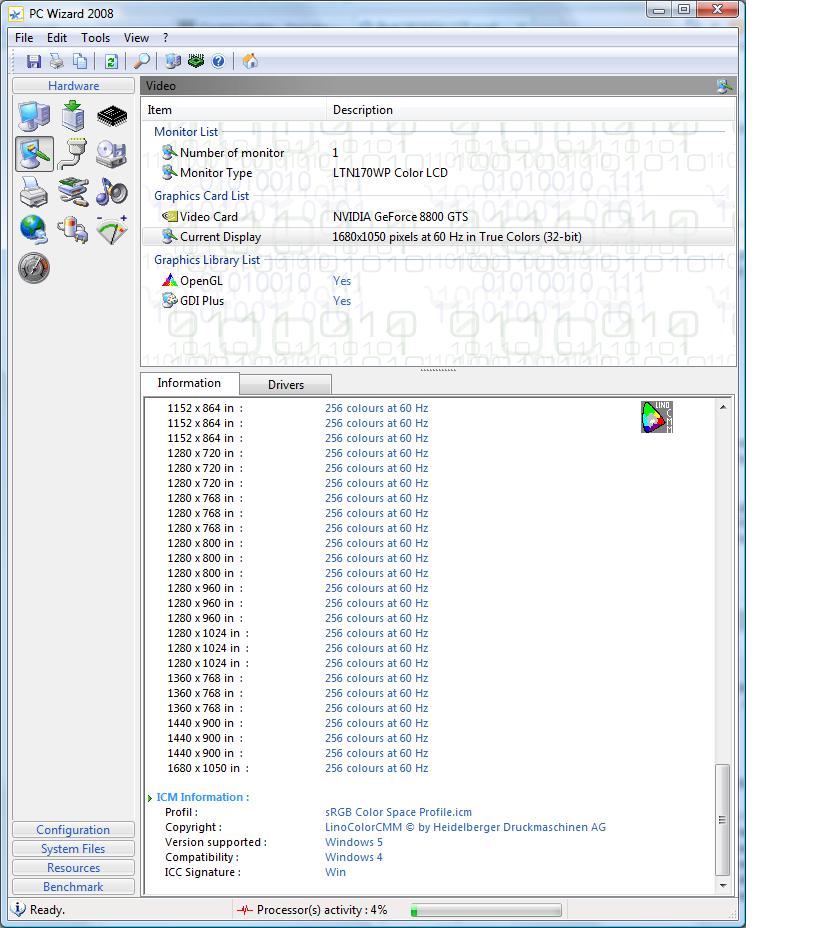Image resolution: width=840 pixels, height=928 pixels.
Task: Open the Mainboard icon with green arrow
Action: coord(73,116)
